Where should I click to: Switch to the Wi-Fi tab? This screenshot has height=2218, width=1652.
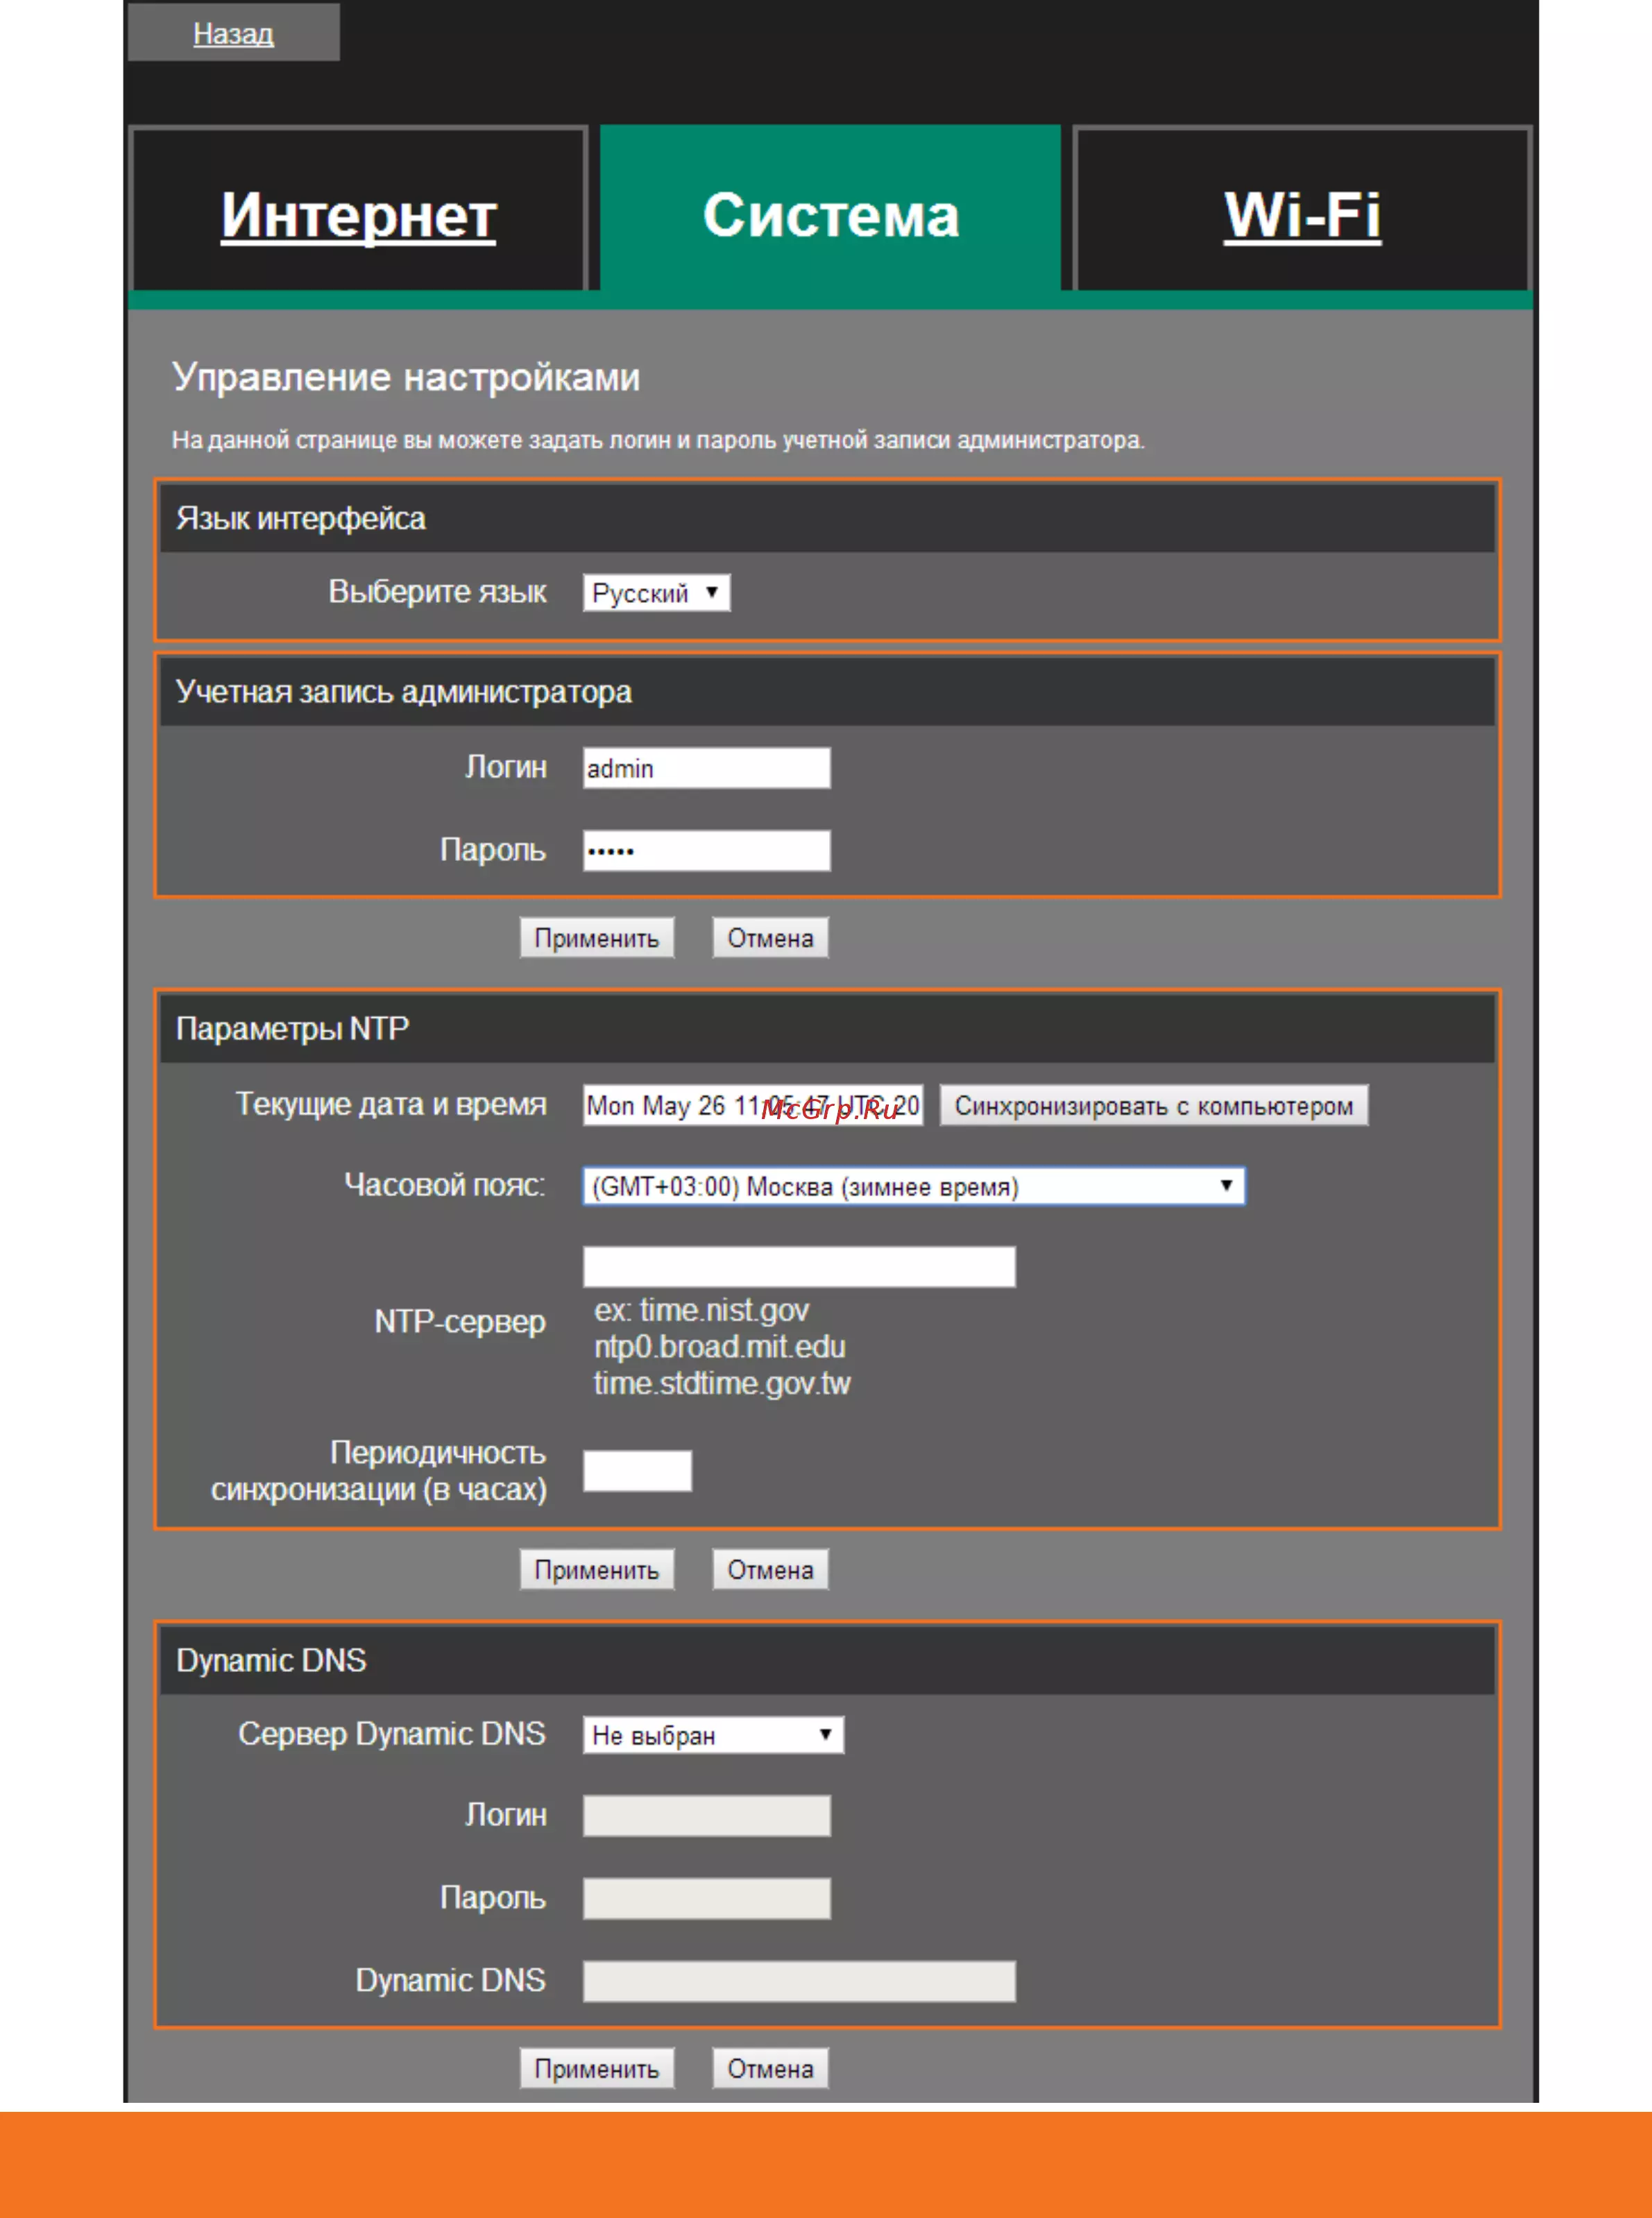(x=1302, y=214)
